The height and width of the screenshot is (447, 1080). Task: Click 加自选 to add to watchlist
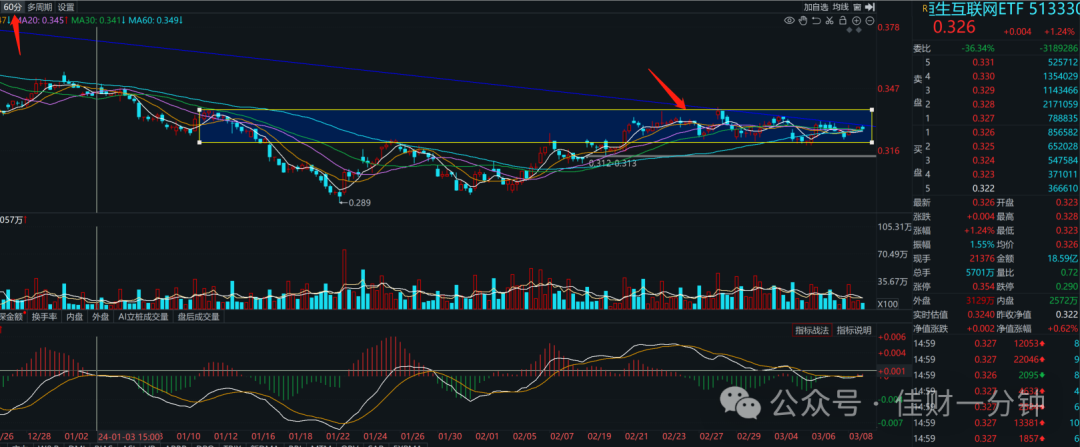tap(815, 7)
